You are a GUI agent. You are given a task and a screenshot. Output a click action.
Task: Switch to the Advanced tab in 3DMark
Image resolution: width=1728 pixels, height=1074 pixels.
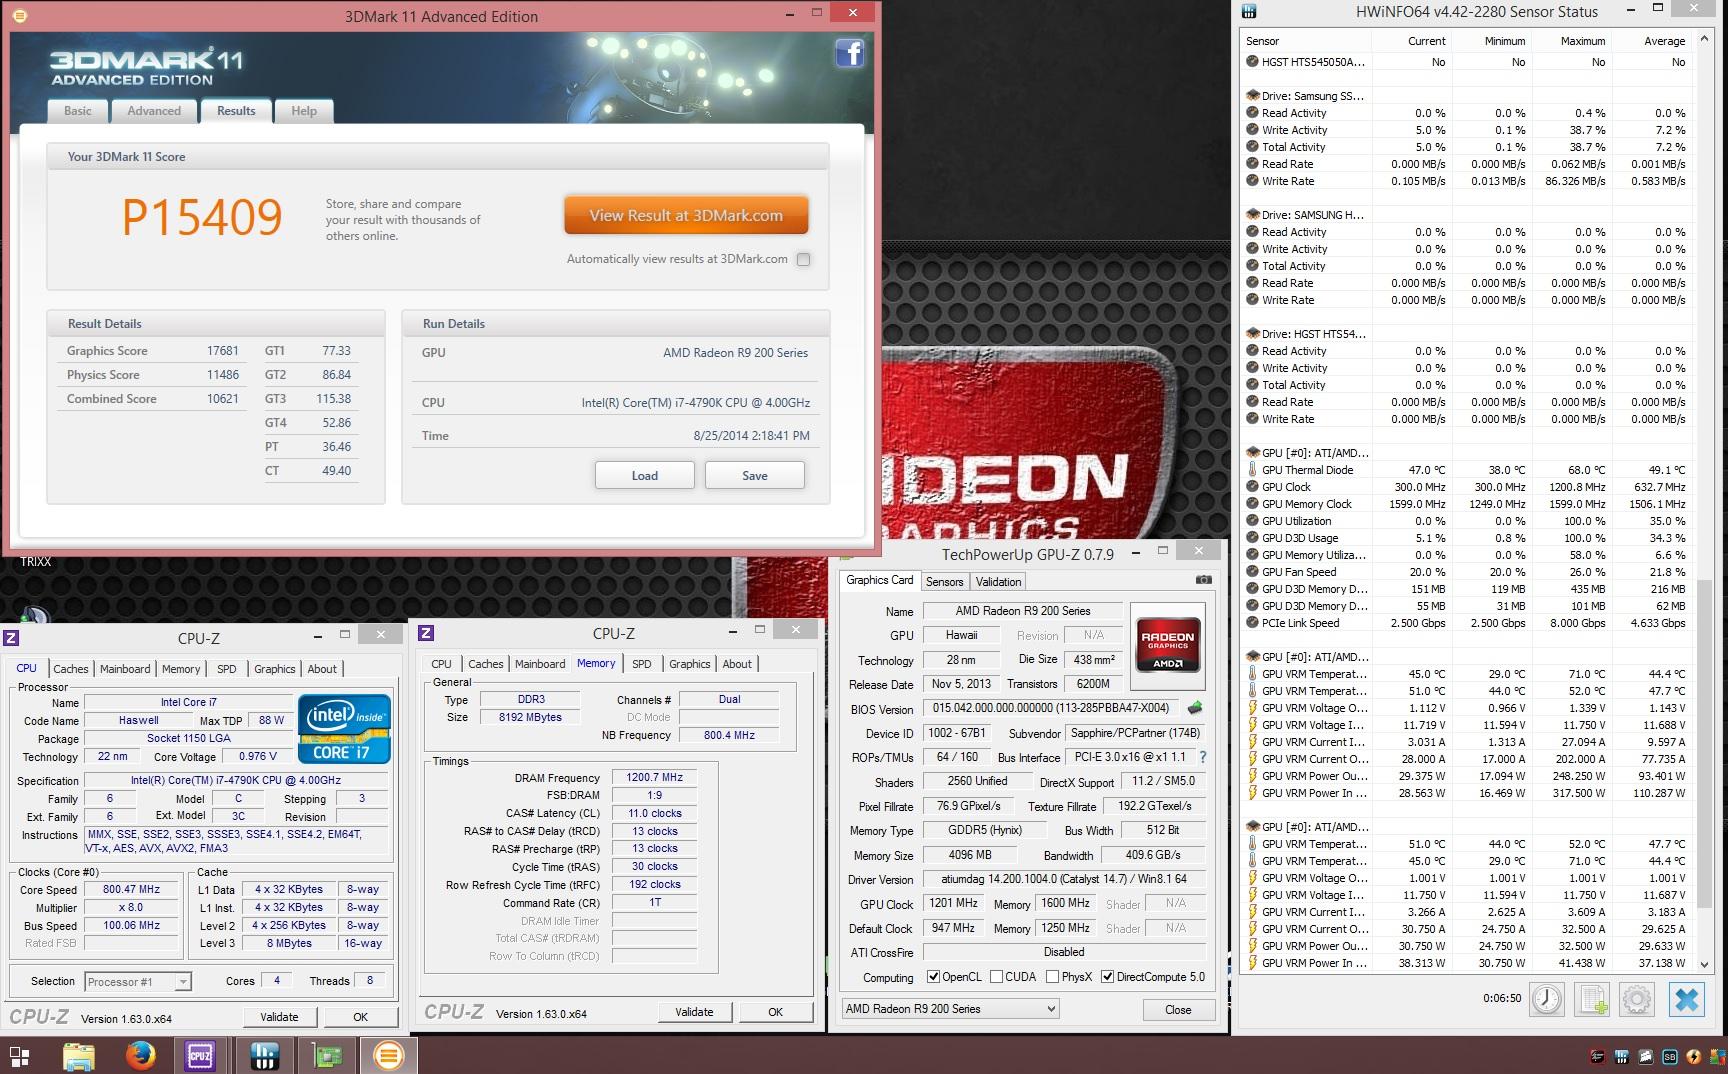point(154,111)
